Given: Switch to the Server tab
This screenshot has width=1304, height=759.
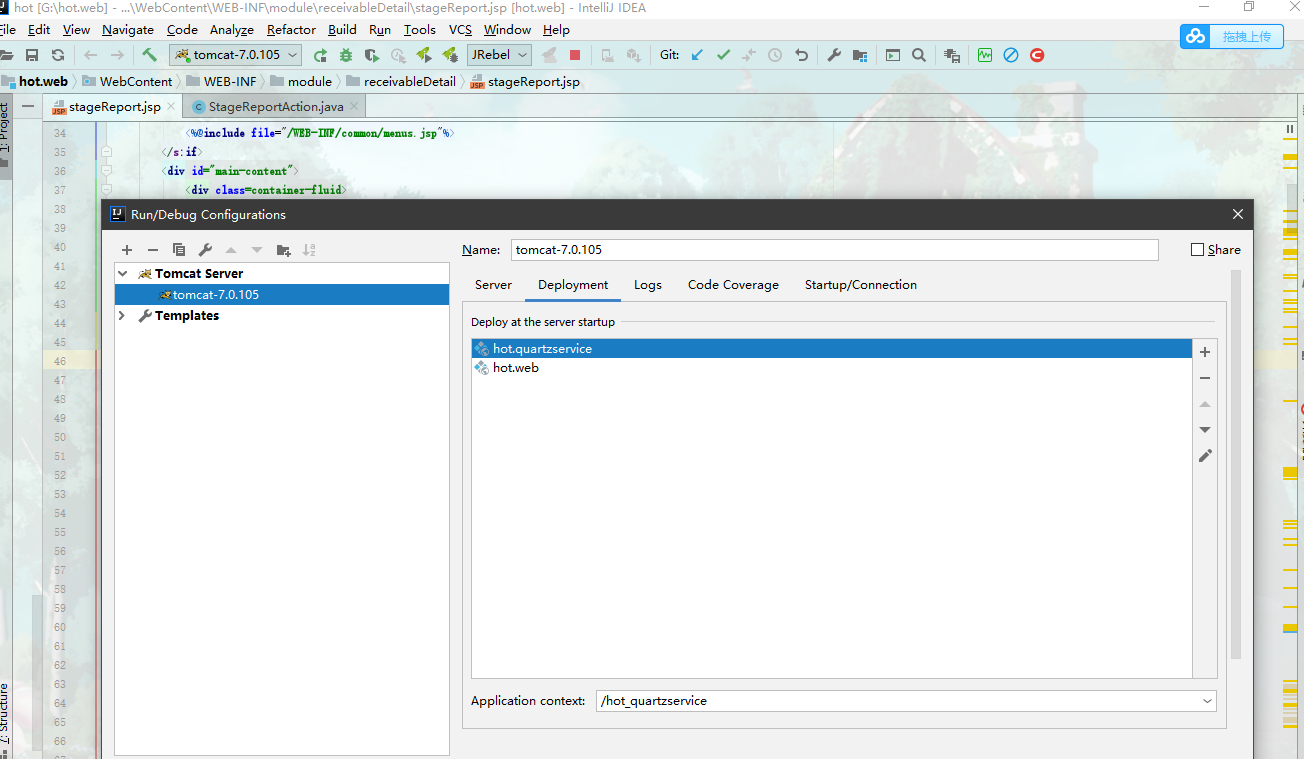Looking at the screenshot, I should 493,285.
